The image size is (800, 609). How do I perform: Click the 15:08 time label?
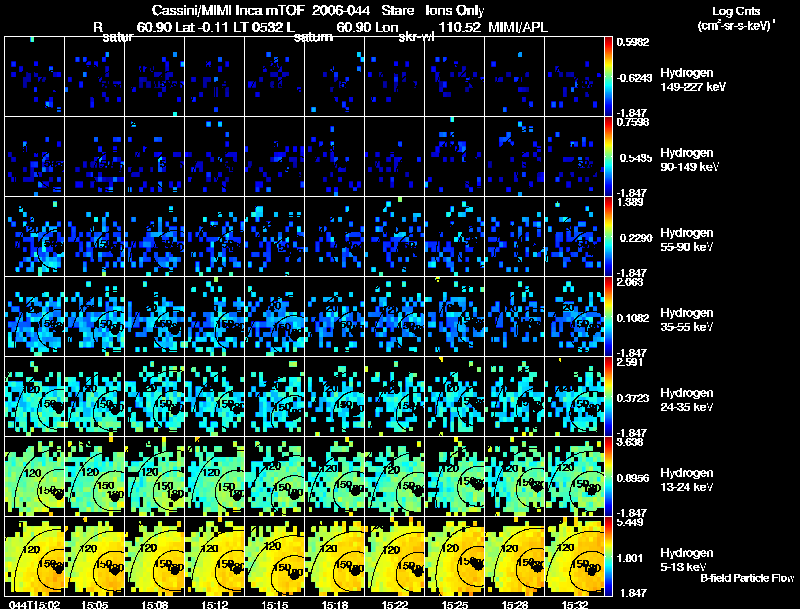155,604
